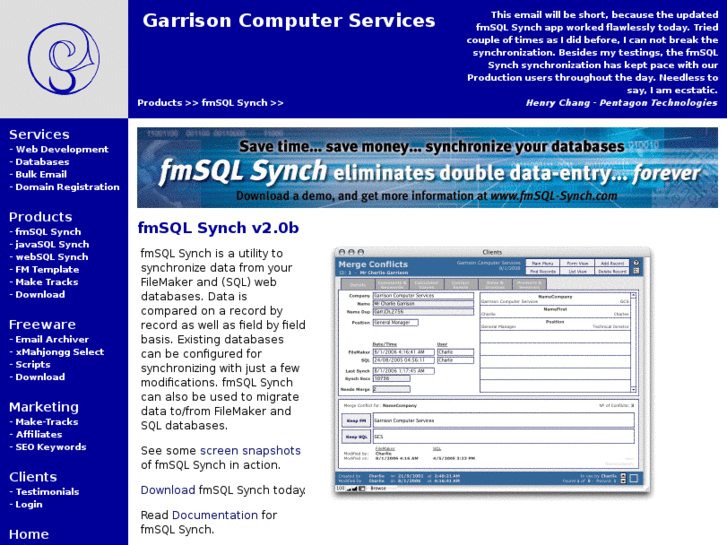Read the Documentation link for fmSQL Synch
The width and height of the screenshot is (727, 545).
[215, 515]
